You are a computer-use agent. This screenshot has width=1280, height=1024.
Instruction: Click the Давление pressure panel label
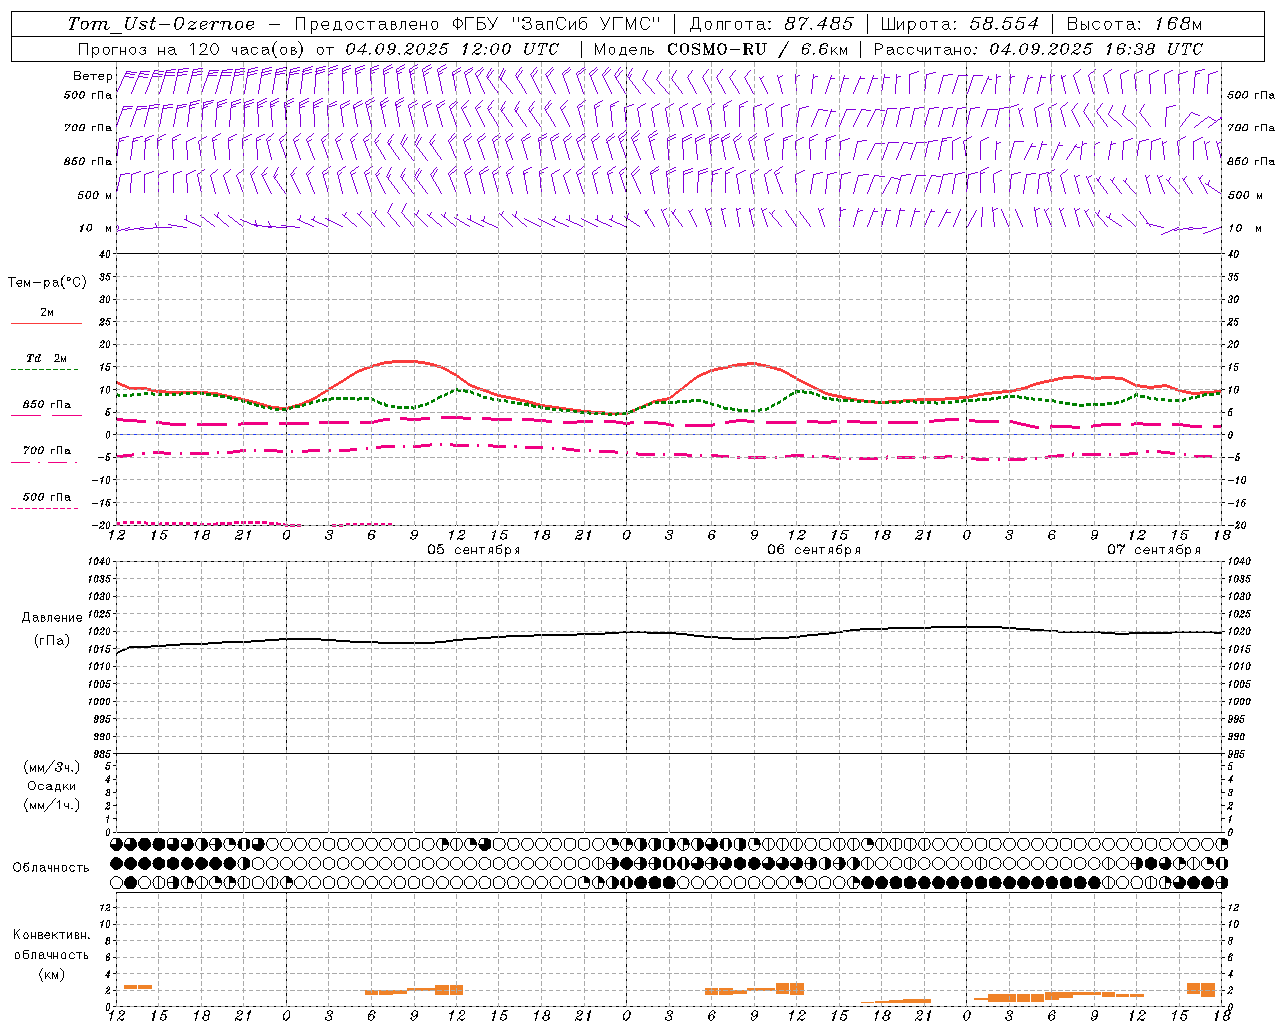pos(52,618)
